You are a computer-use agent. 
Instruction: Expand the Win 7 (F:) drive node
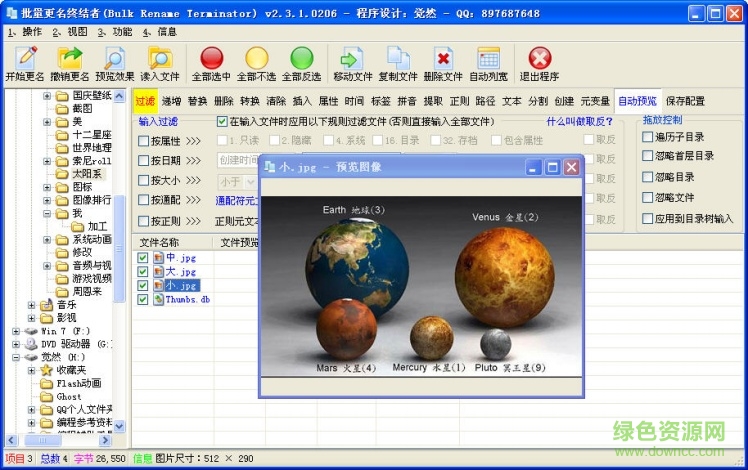tap(17, 331)
